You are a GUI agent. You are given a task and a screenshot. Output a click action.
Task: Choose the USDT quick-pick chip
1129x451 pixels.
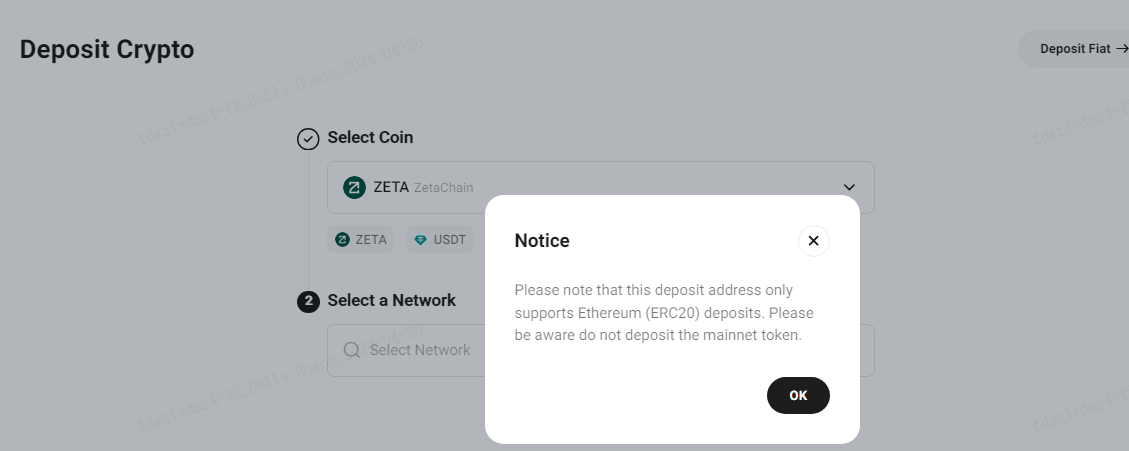coord(440,239)
